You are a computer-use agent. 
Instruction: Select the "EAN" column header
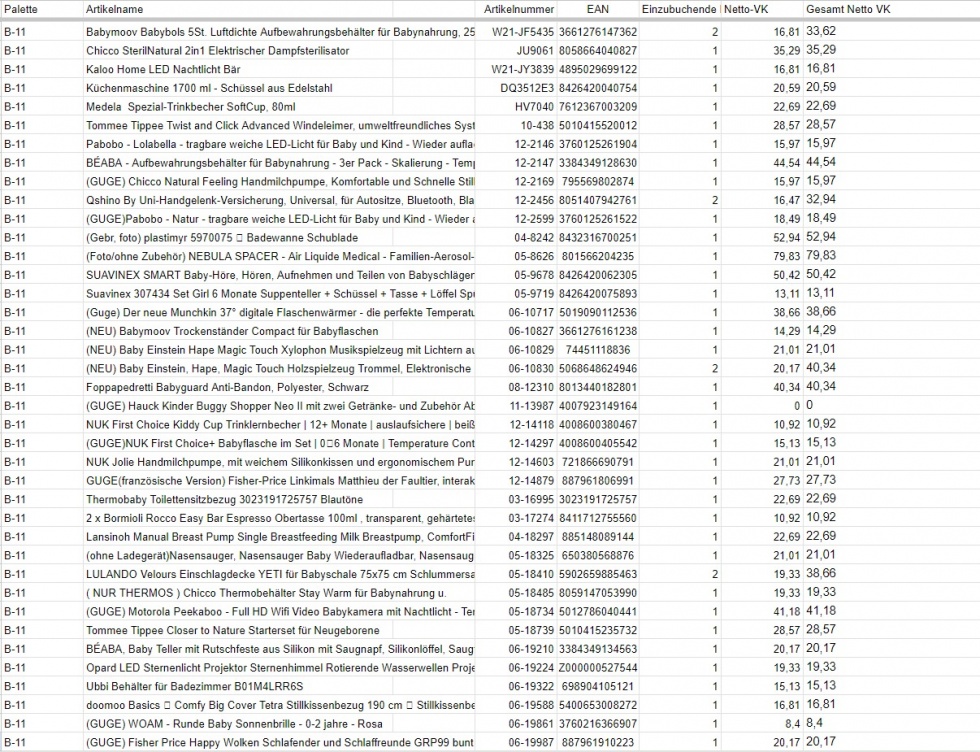coord(598,9)
